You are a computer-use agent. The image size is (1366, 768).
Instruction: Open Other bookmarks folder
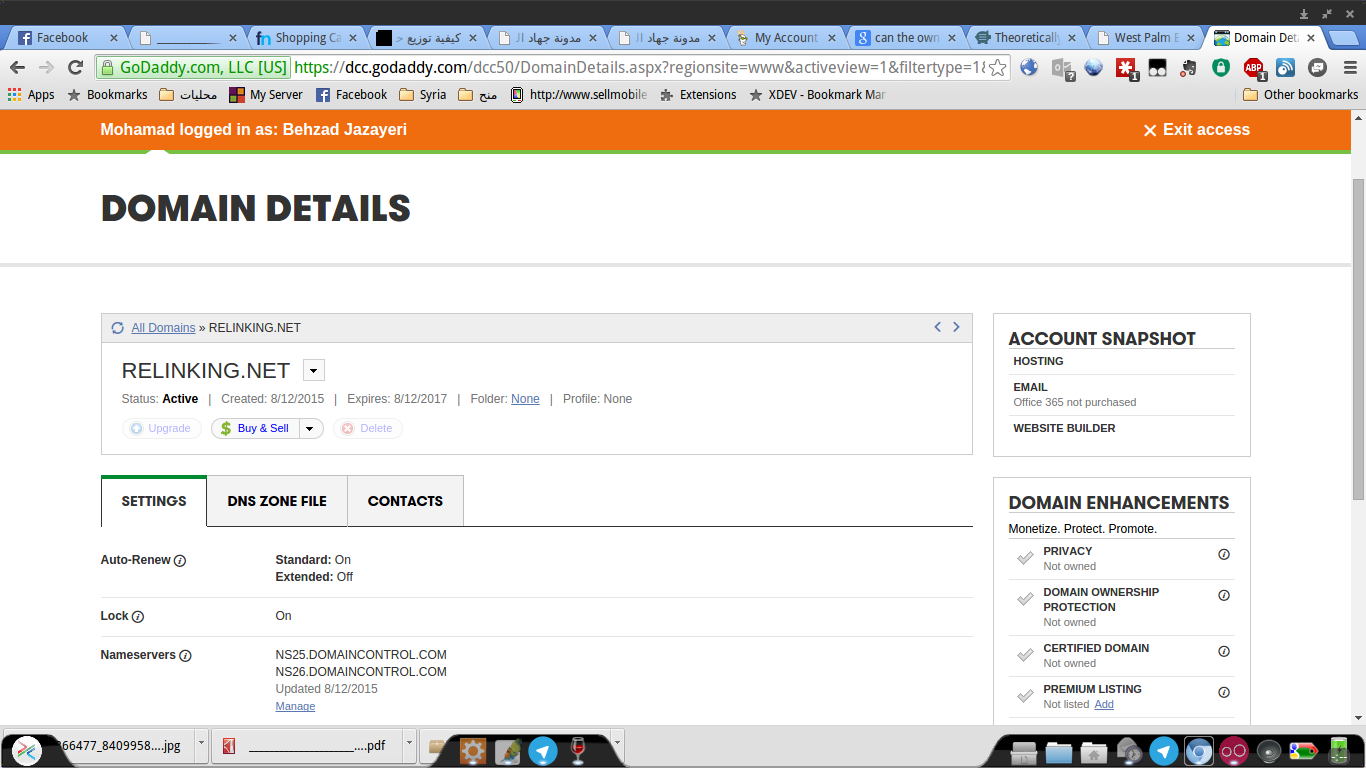pos(1300,95)
